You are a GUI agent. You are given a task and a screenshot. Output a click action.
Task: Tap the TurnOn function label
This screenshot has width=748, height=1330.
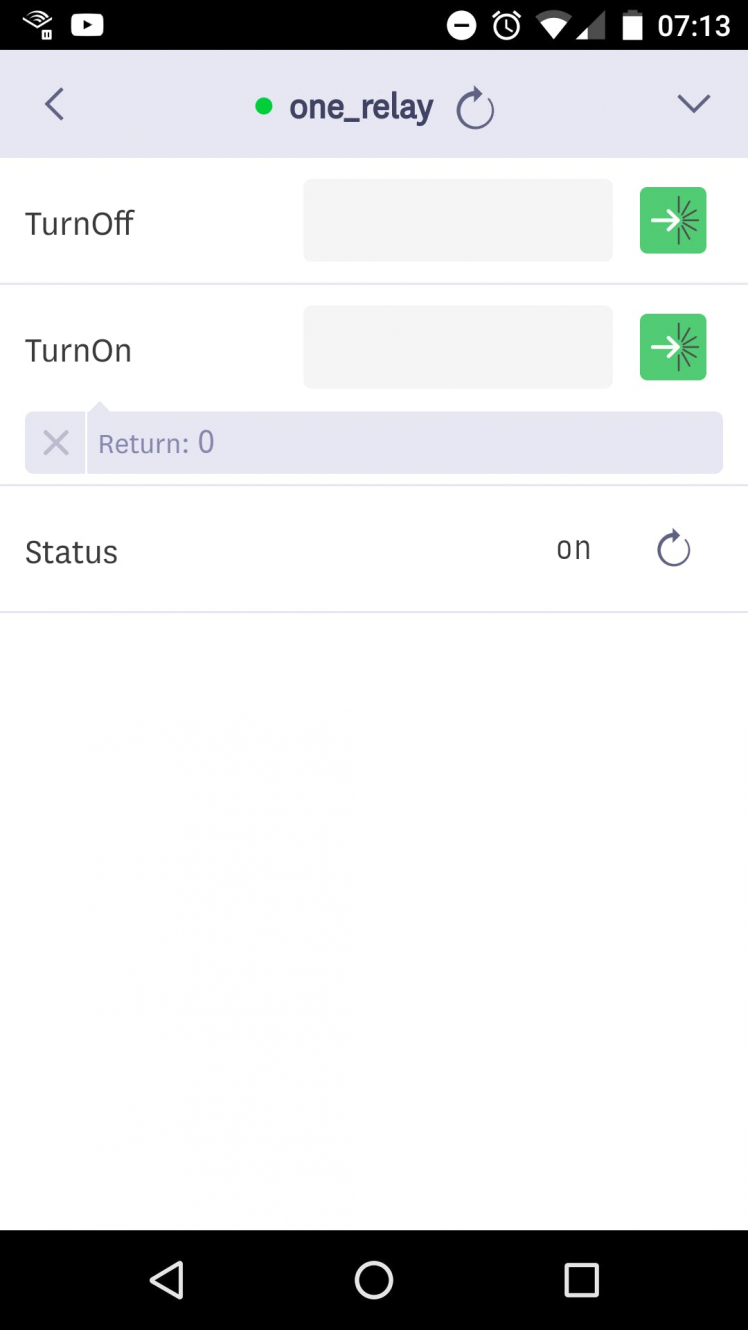[x=79, y=351]
